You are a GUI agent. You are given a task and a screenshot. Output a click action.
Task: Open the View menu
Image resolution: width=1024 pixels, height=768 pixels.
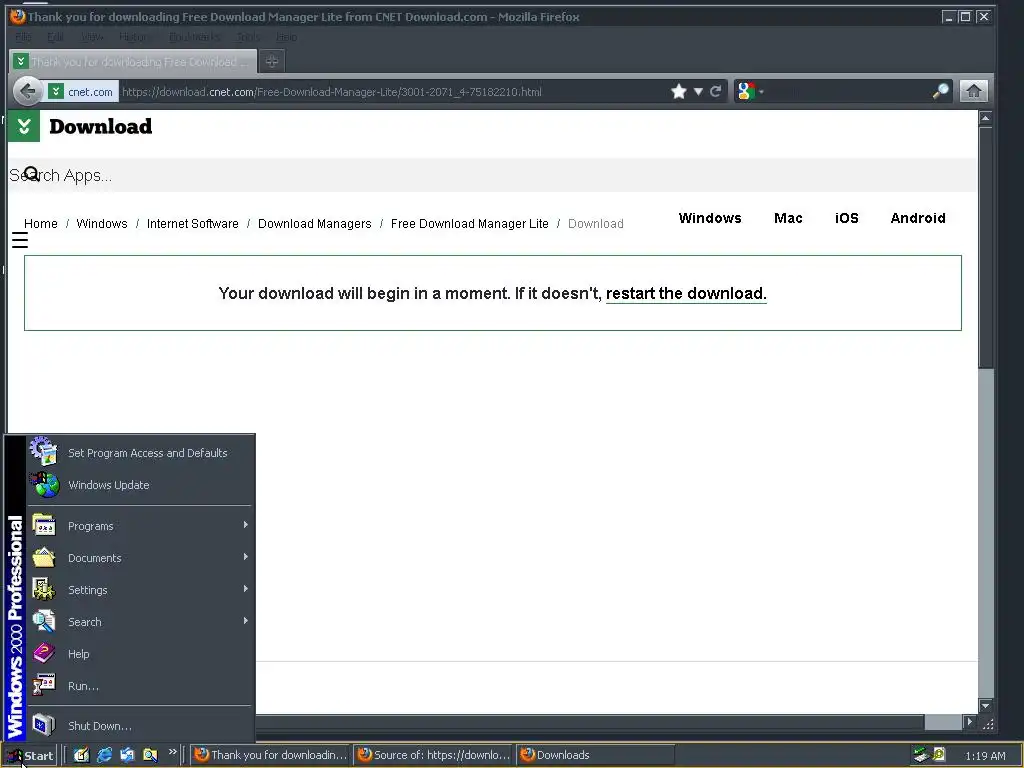(92, 37)
